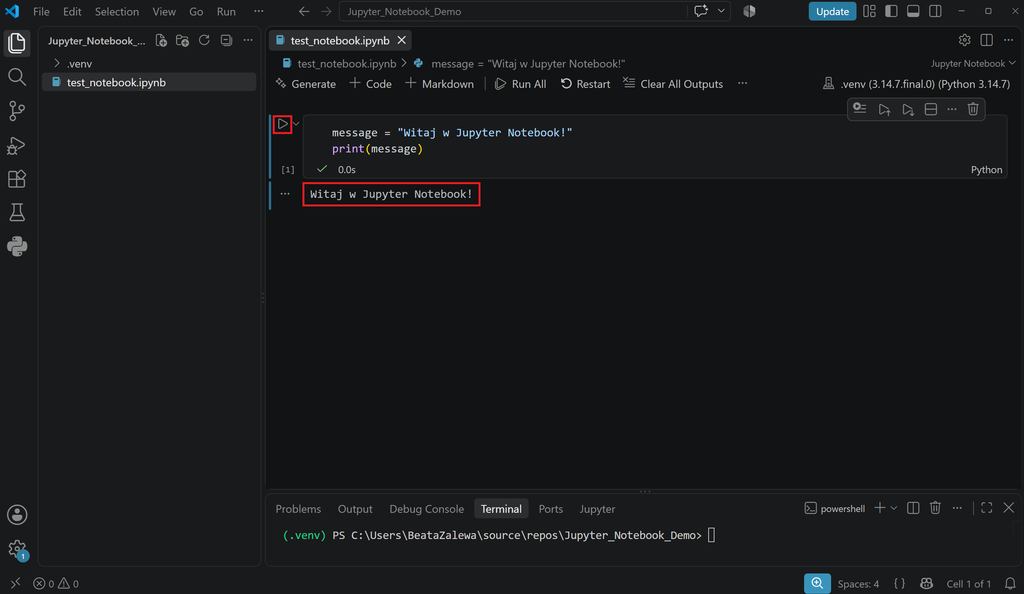Open notebook toolbar overflow ellipsis
Screen dimensions: 1024x594
click(743, 84)
